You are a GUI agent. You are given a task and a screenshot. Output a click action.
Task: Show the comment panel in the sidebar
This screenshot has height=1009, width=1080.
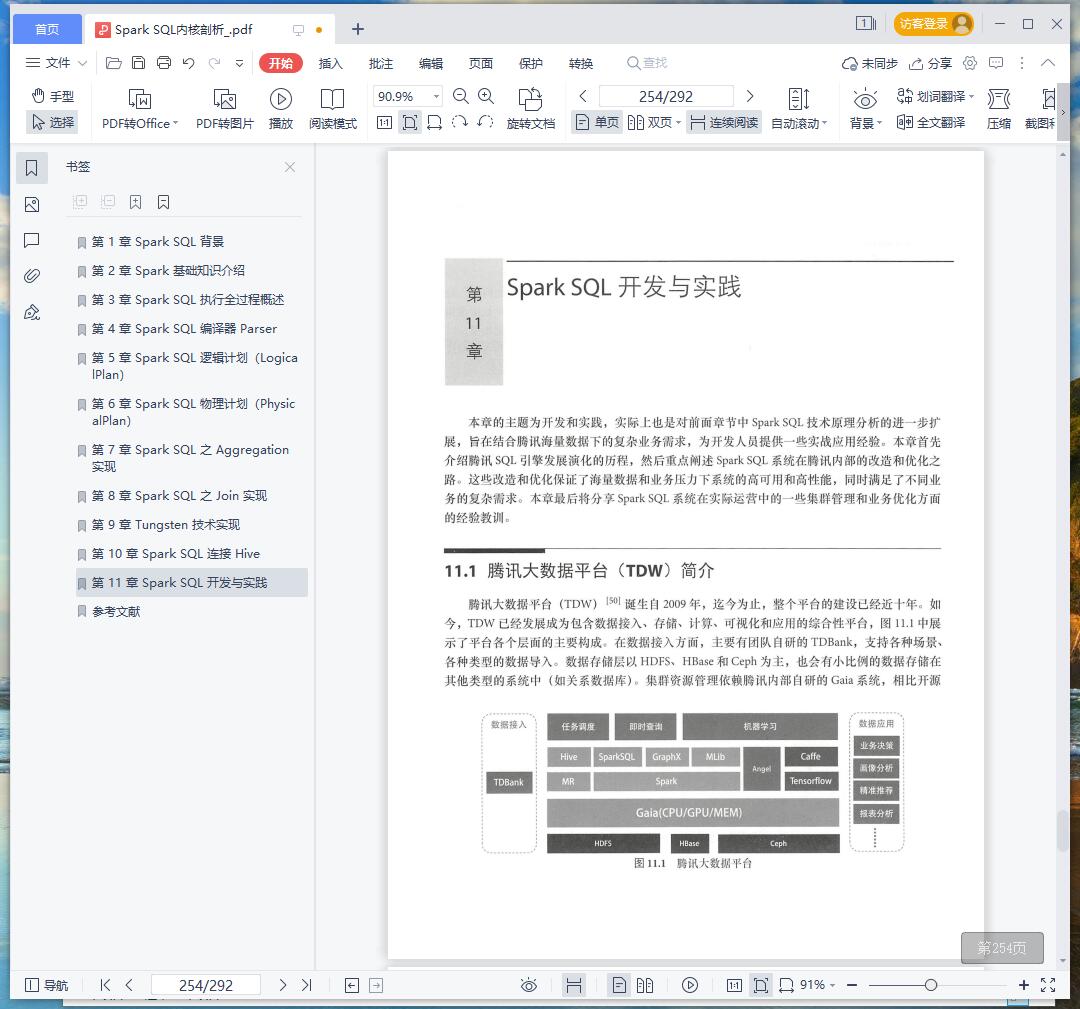point(32,240)
